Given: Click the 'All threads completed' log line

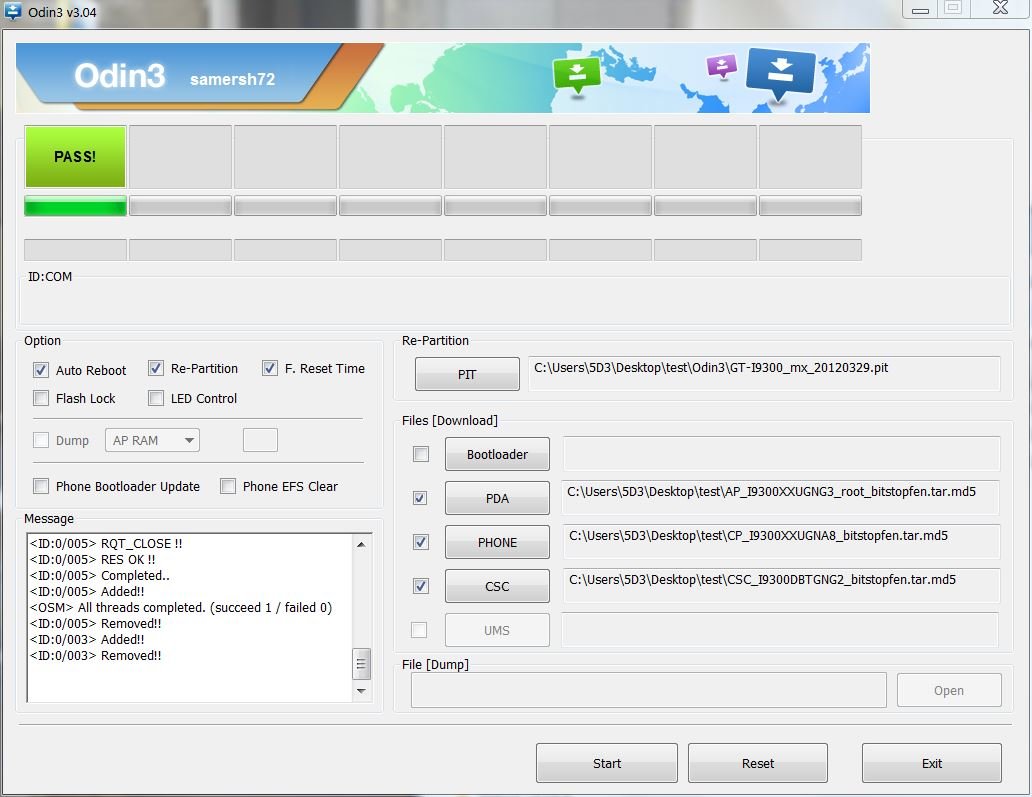Looking at the screenshot, I should (181, 607).
